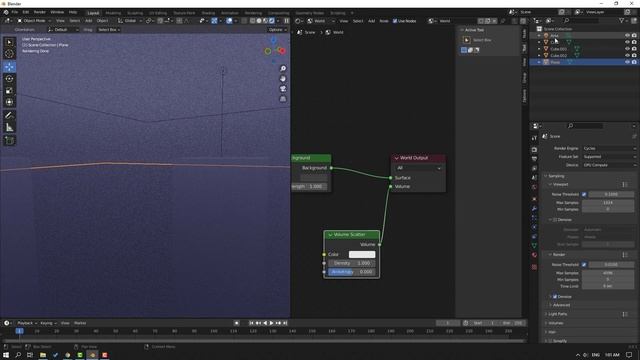Image resolution: width=640 pixels, height=360 pixels.
Task: Hide Plane object with eye icon
Action: coord(627,62)
